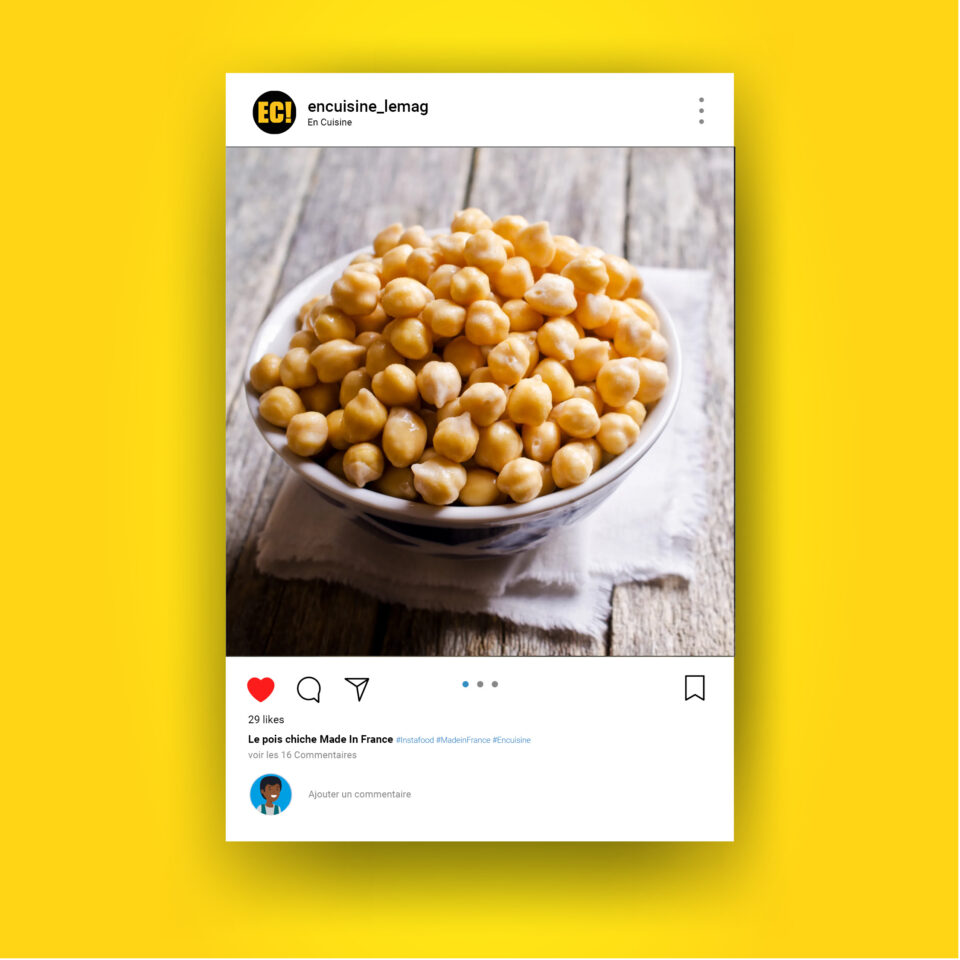This screenshot has width=960, height=960.
Task: Click the #Instafood hashtag
Action: click(x=415, y=740)
